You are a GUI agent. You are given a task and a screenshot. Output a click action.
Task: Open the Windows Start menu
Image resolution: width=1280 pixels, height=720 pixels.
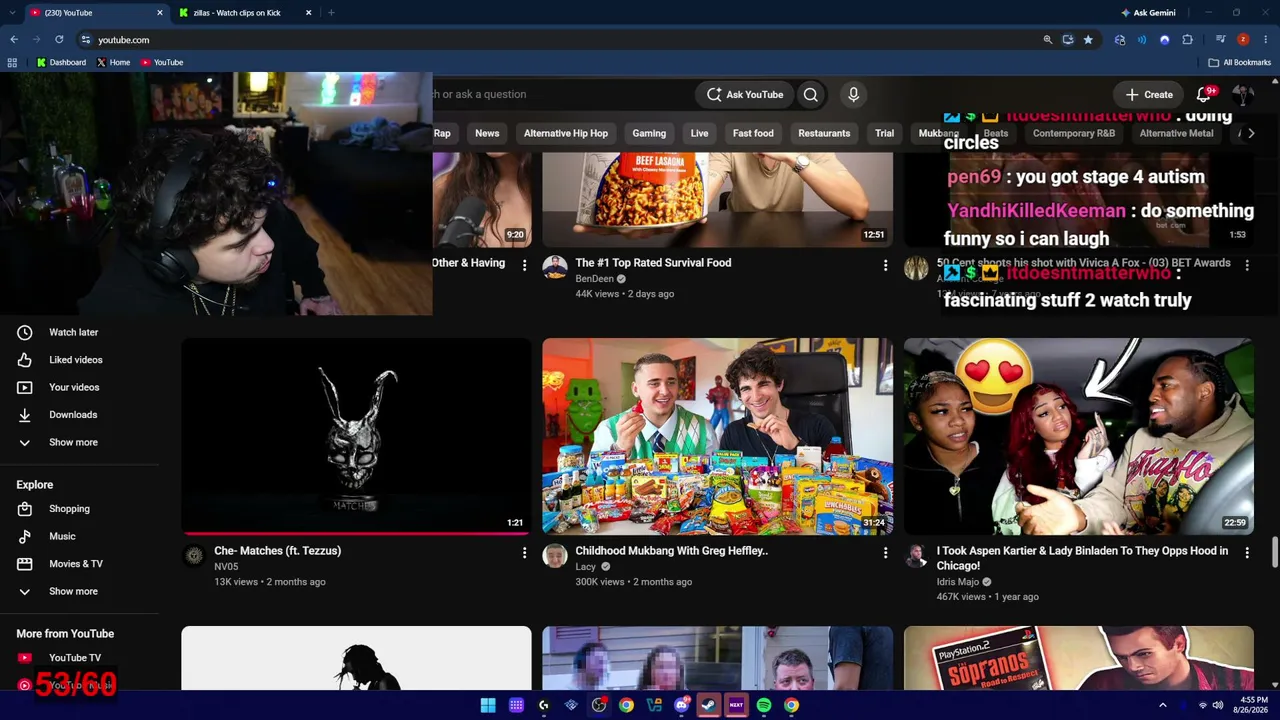pos(488,705)
